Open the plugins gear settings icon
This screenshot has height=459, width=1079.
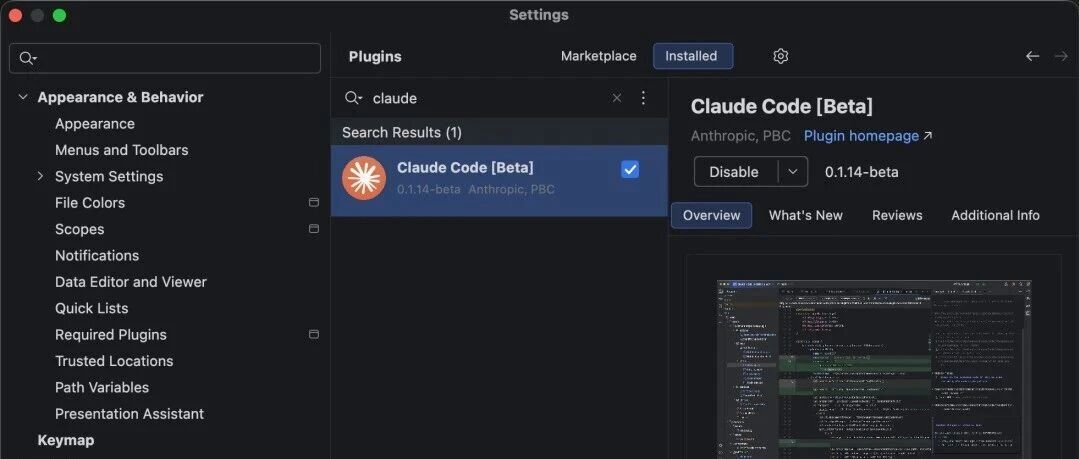tap(780, 56)
